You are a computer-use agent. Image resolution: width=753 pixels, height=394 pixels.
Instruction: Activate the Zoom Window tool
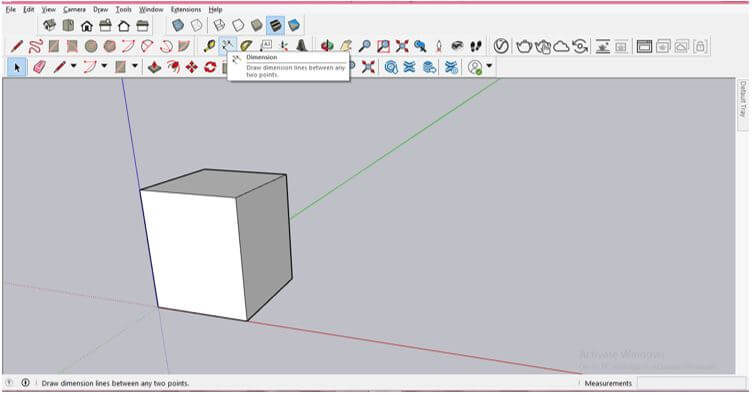[383, 46]
